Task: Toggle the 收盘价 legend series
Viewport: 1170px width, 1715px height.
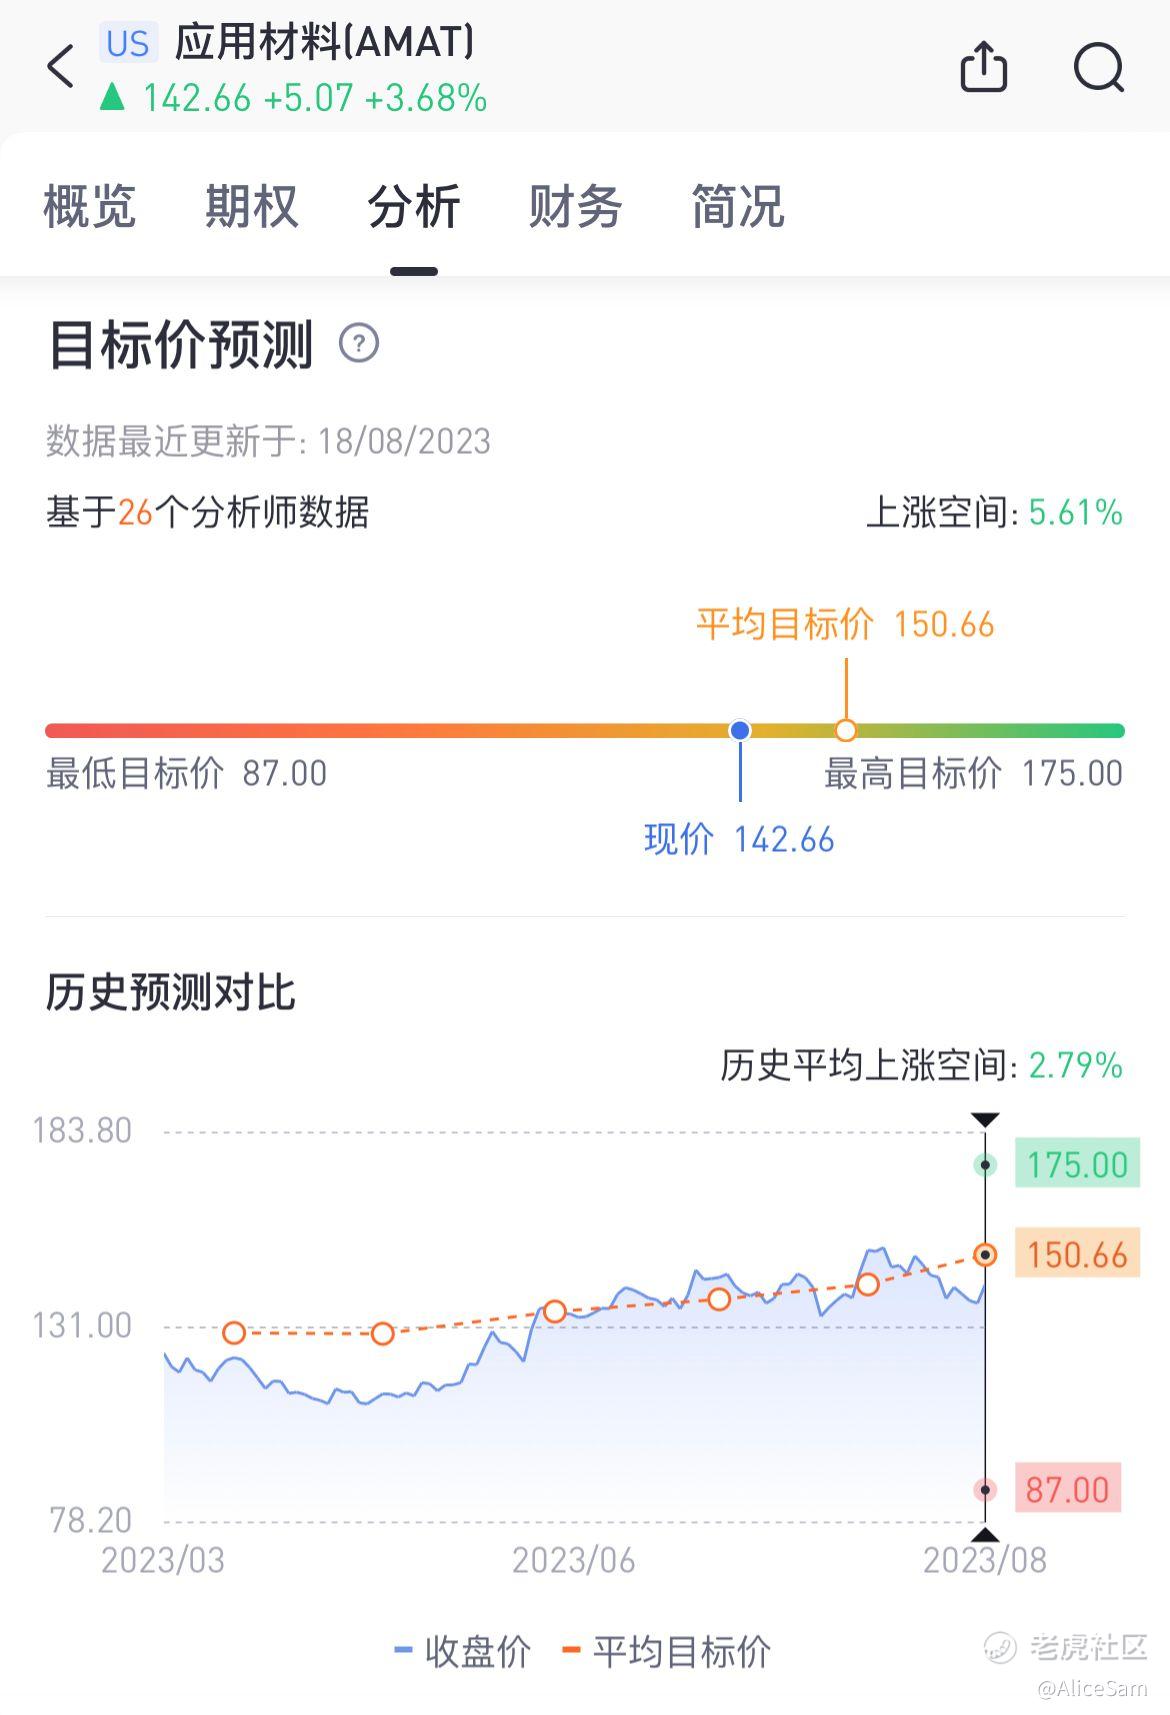Action: coord(463,1651)
